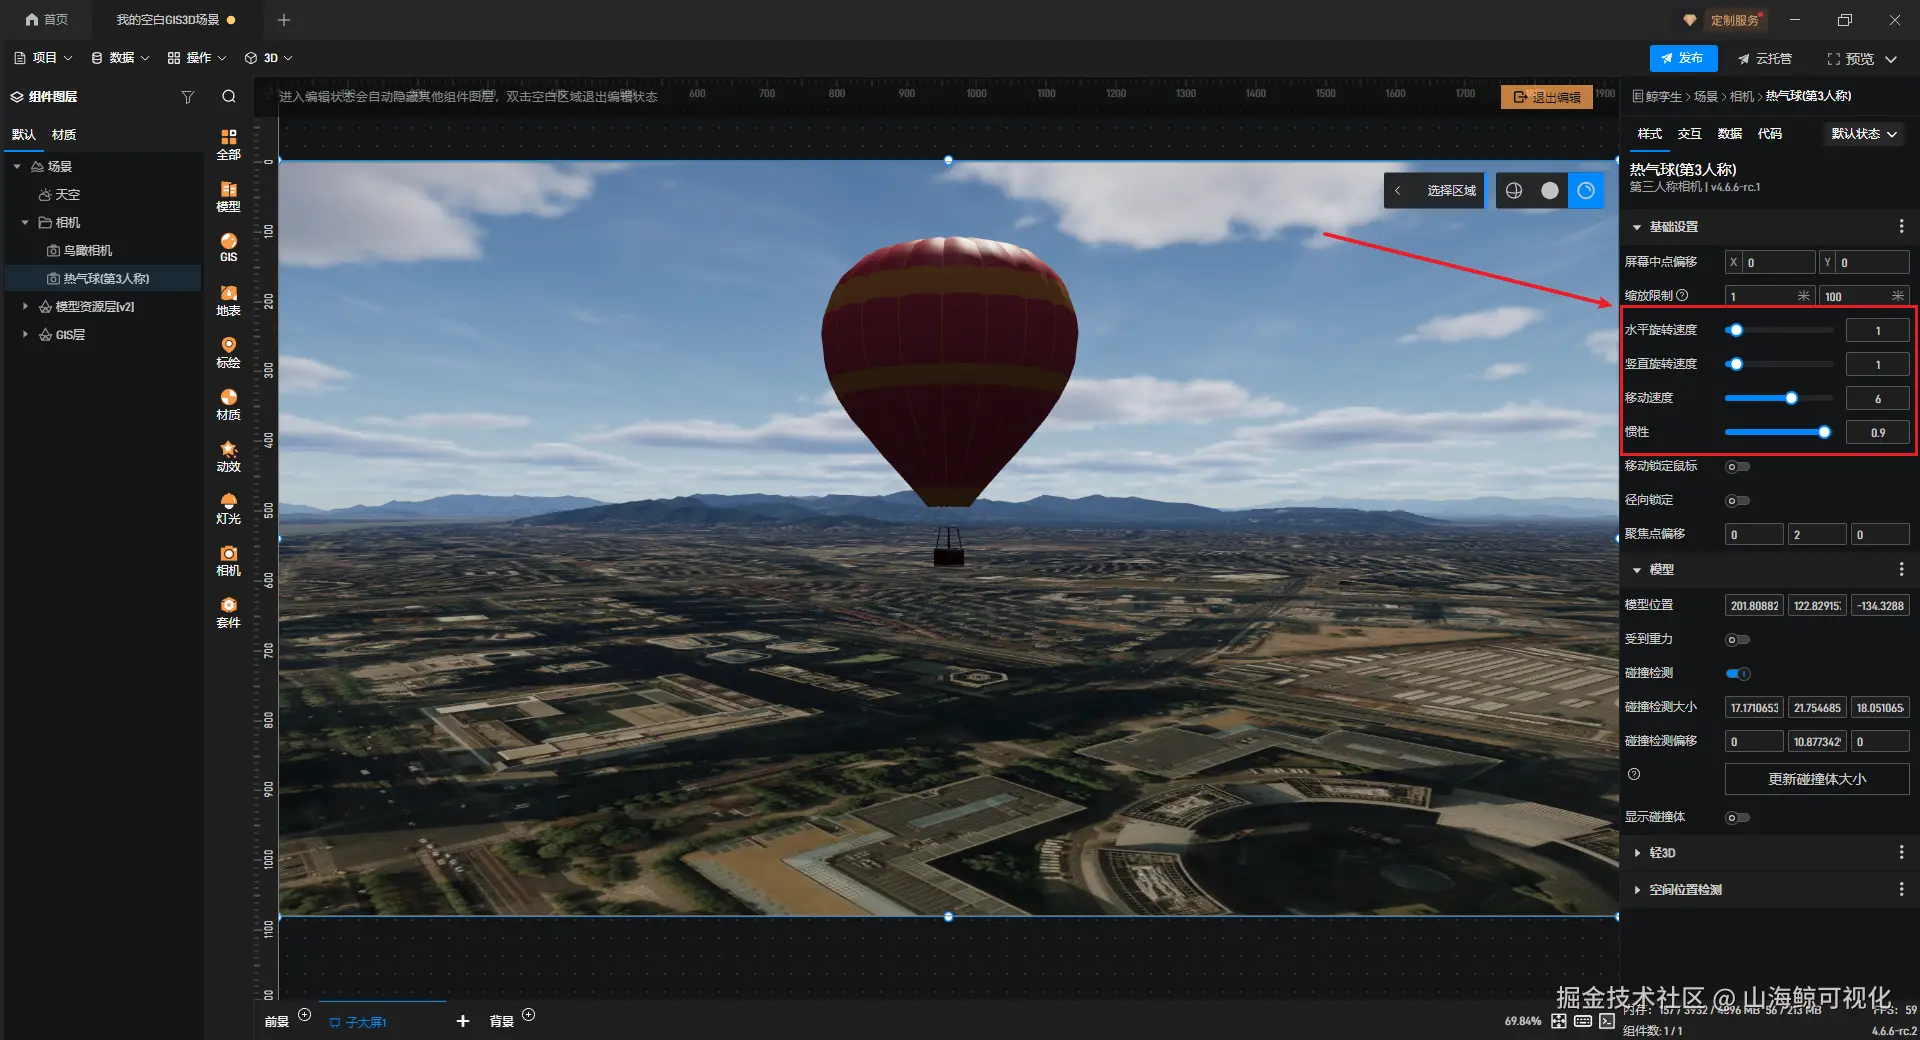
Task: Filter the component layer list
Action: pyautogui.click(x=187, y=97)
